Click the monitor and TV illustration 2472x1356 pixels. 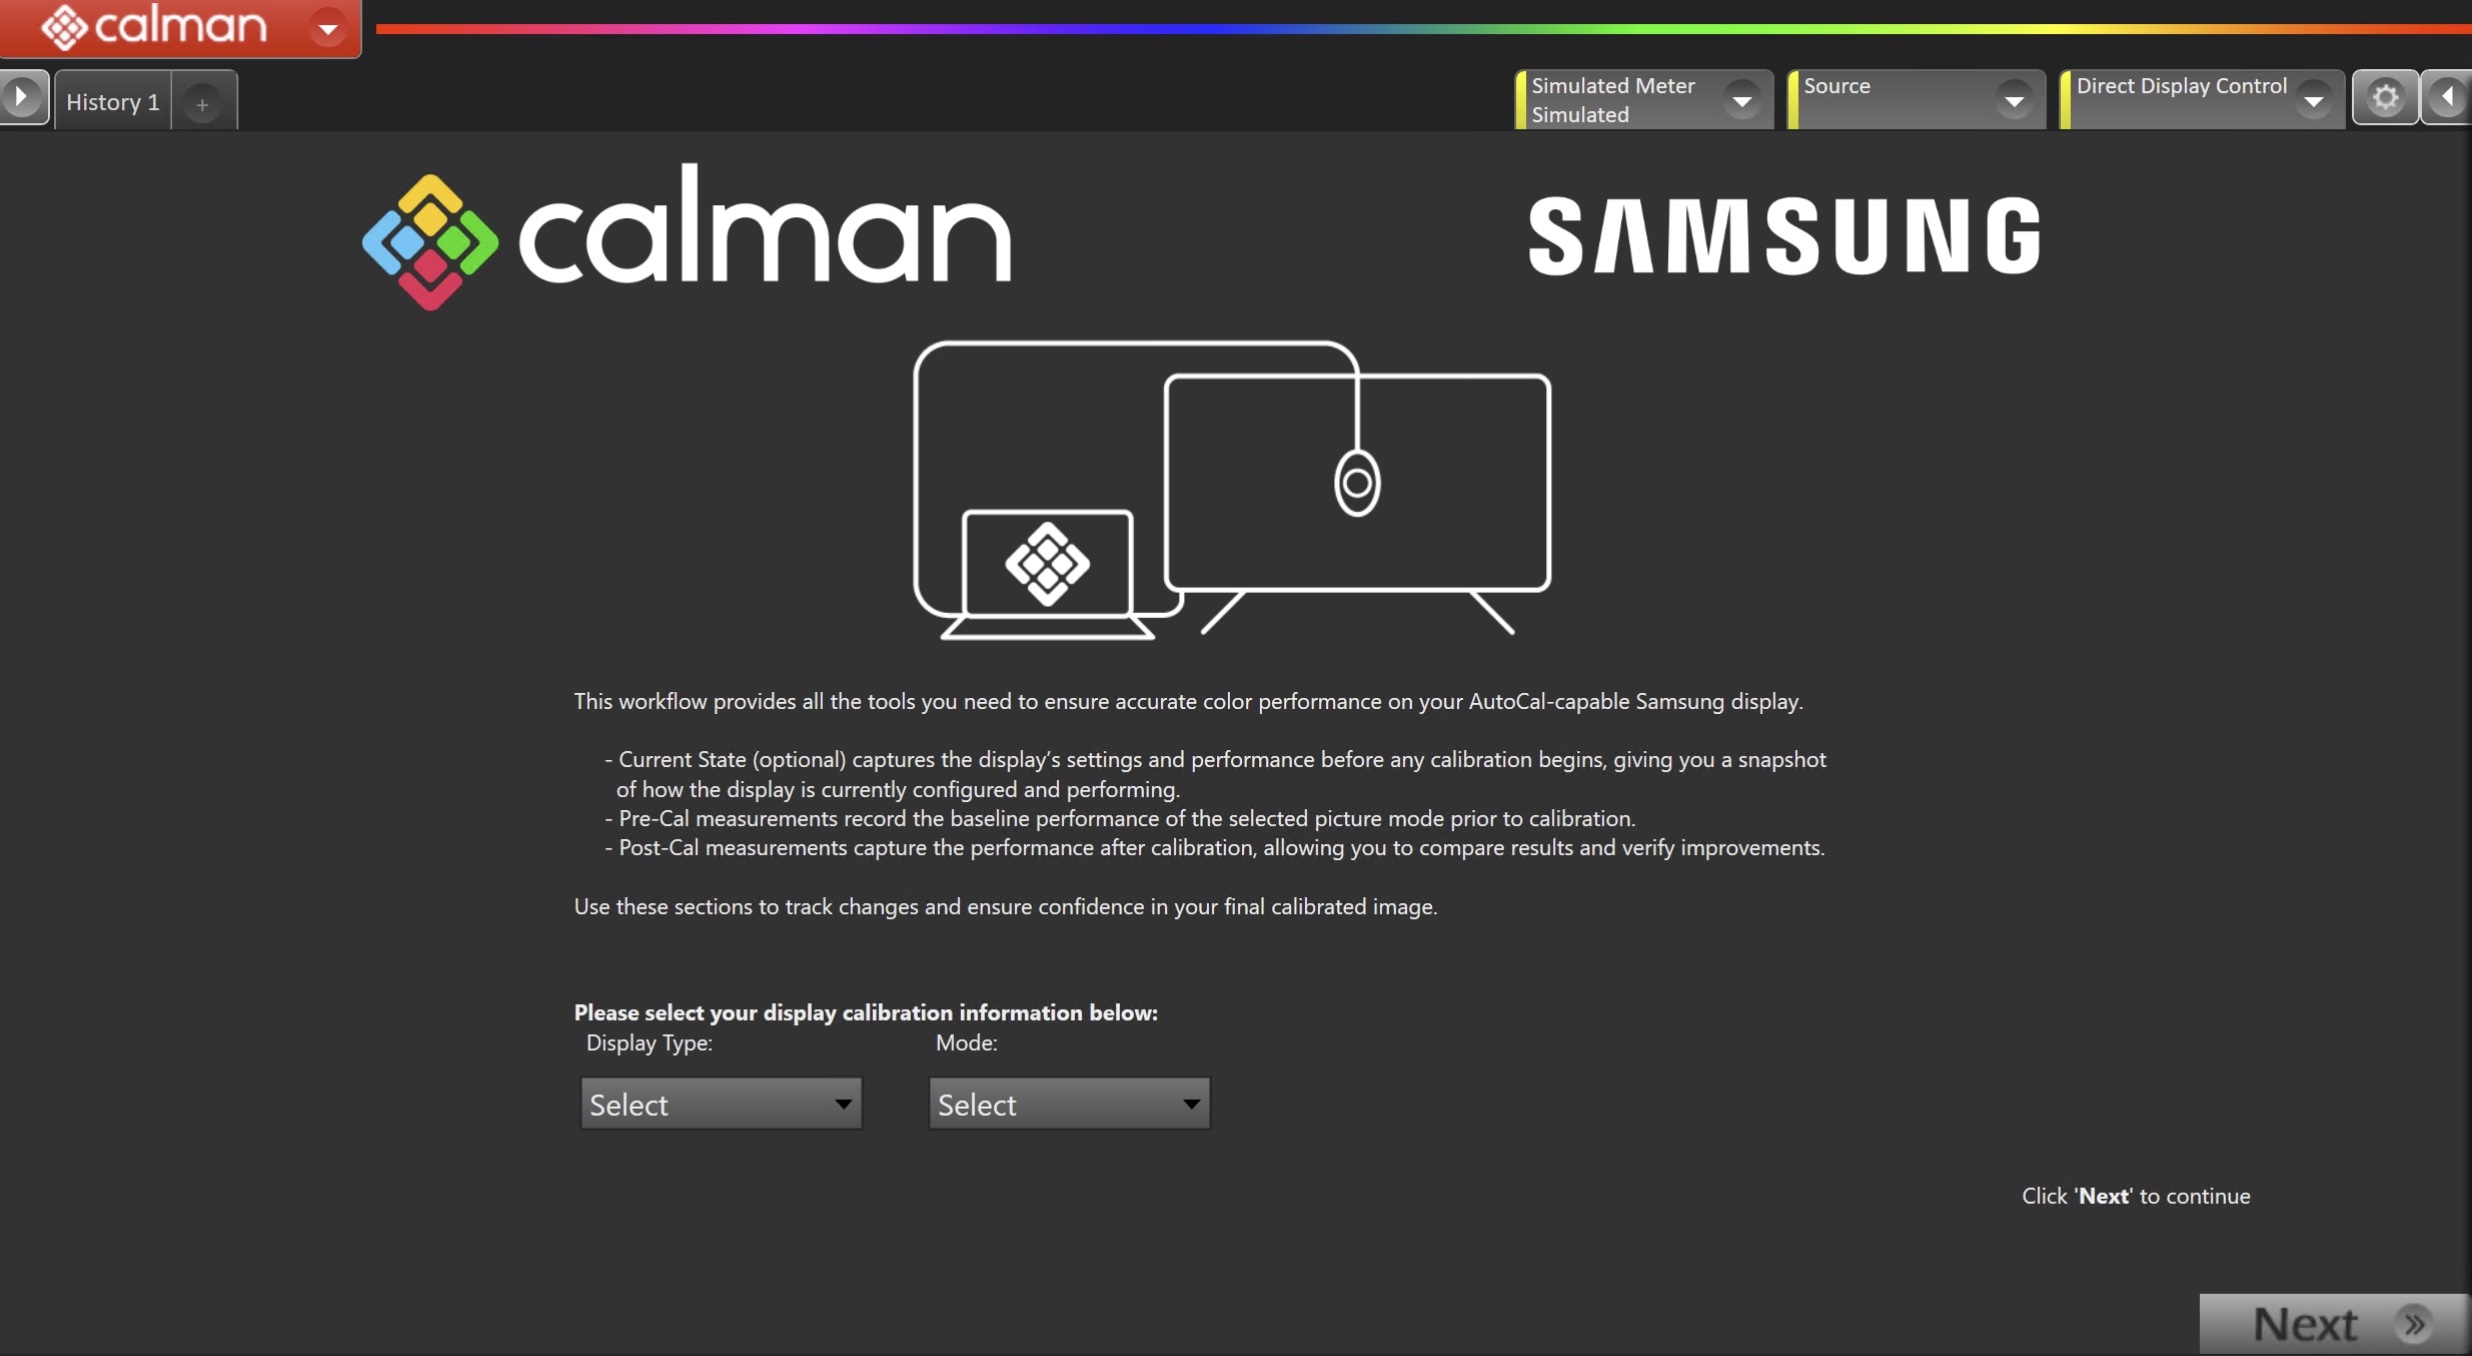pos(1232,490)
